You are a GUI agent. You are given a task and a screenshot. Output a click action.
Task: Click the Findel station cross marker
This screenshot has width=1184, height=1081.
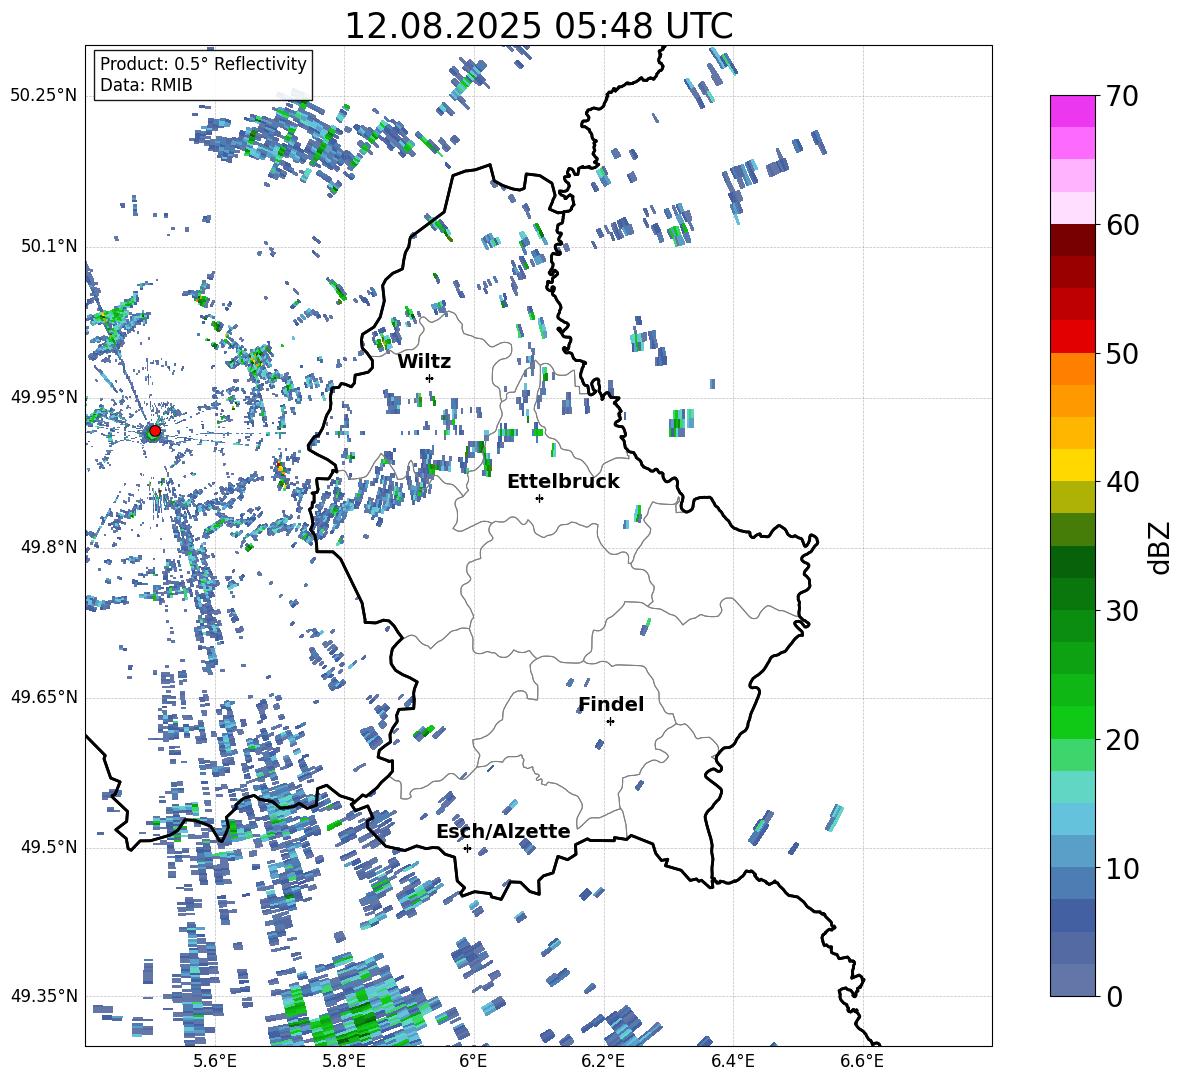pyautogui.click(x=610, y=722)
